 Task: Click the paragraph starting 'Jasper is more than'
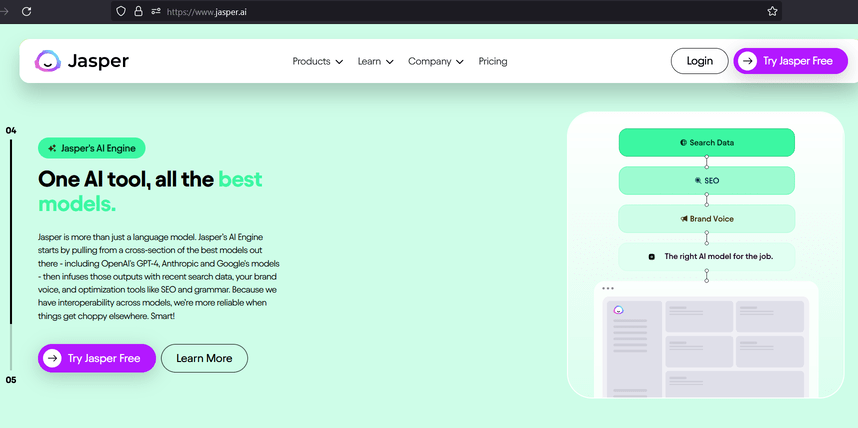(159, 276)
